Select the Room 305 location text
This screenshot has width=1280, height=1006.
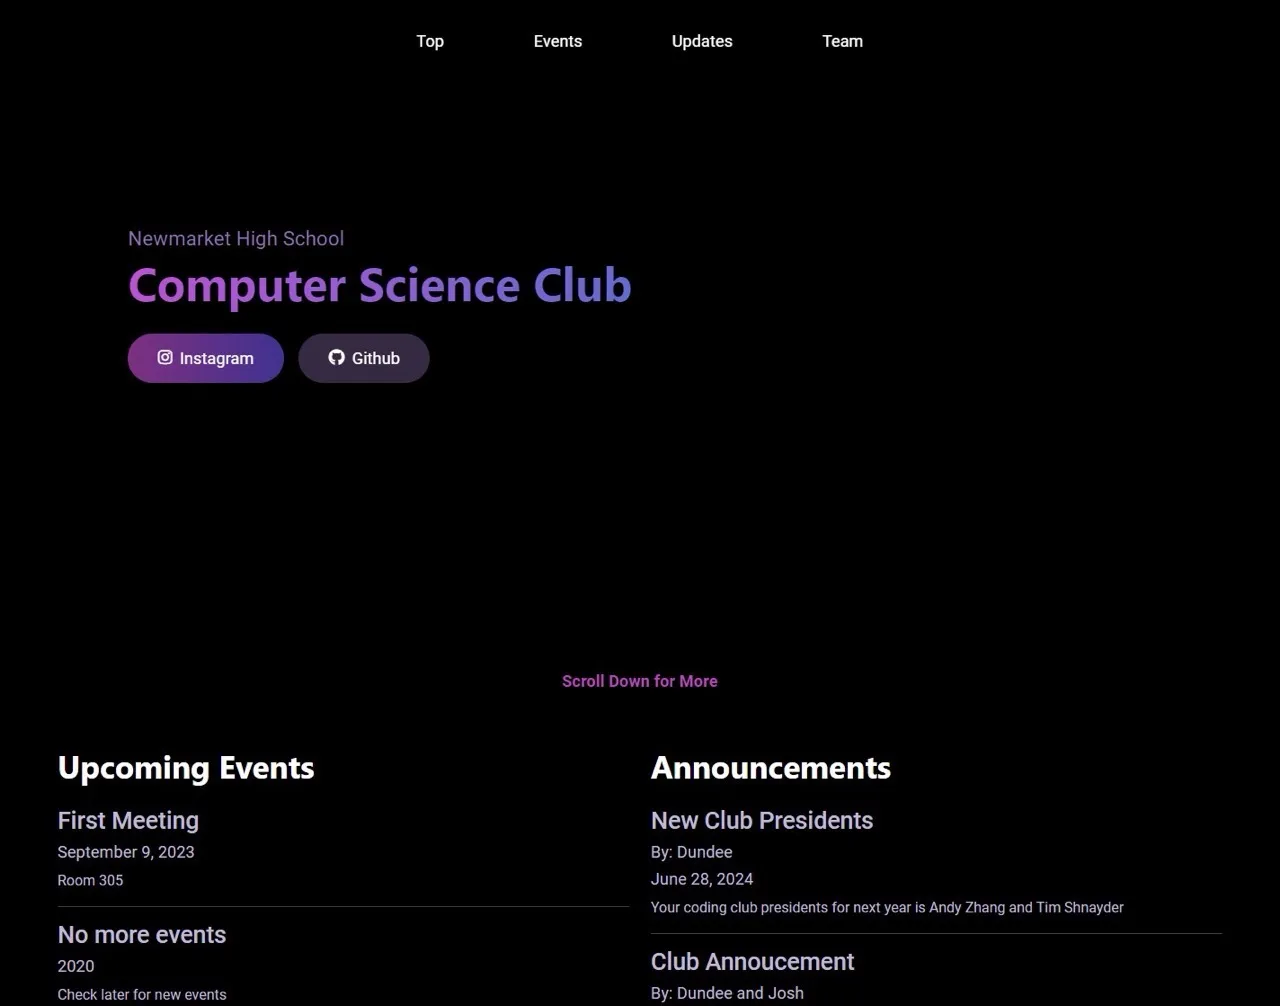pyautogui.click(x=90, y=880)
